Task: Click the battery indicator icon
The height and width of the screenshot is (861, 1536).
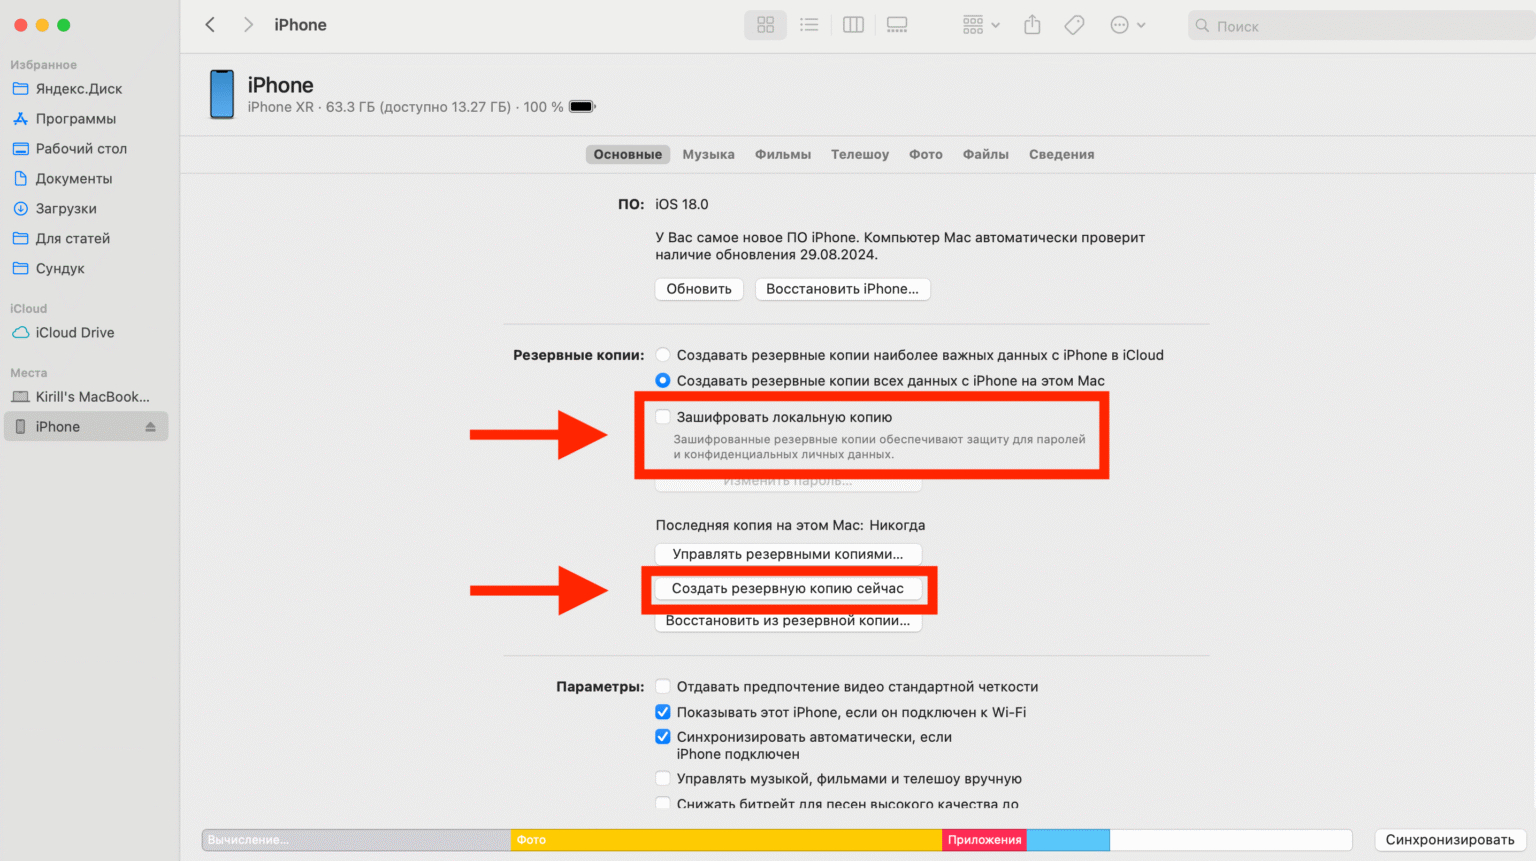Action: click(x=582, y=107)
